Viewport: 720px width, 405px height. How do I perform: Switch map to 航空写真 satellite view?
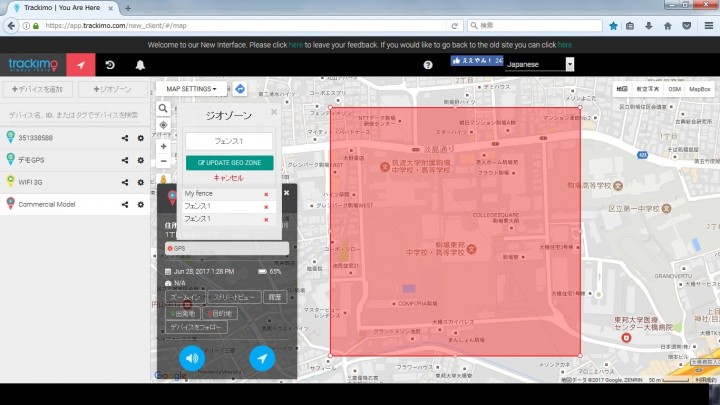coord(648,89)
